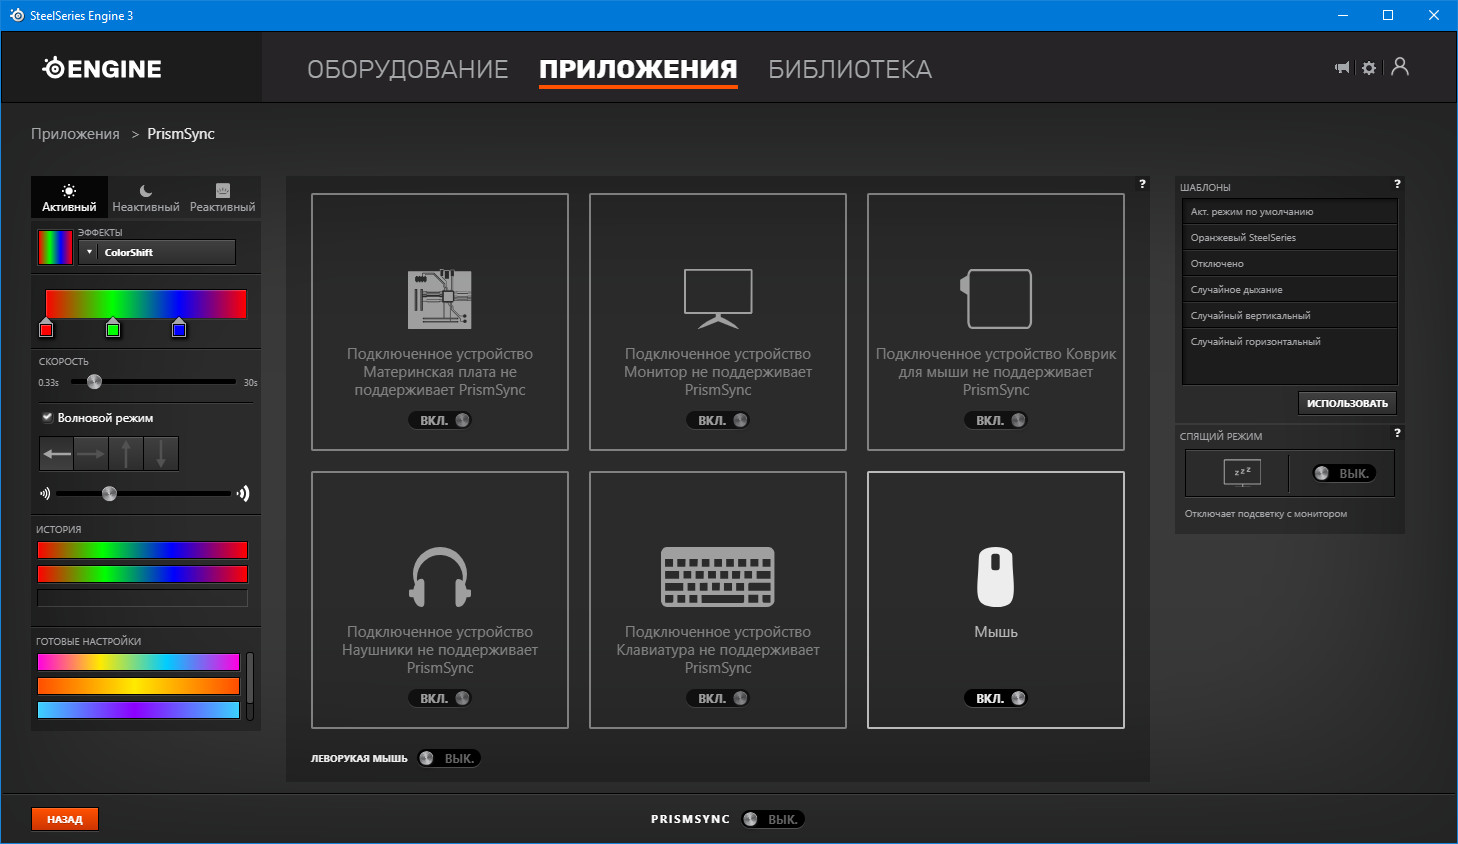Click the motherboard device icon

tap(440, 299)
